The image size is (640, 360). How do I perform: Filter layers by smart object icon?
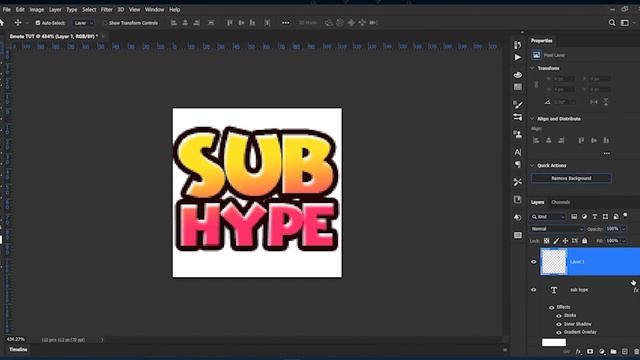pos(616,217)
